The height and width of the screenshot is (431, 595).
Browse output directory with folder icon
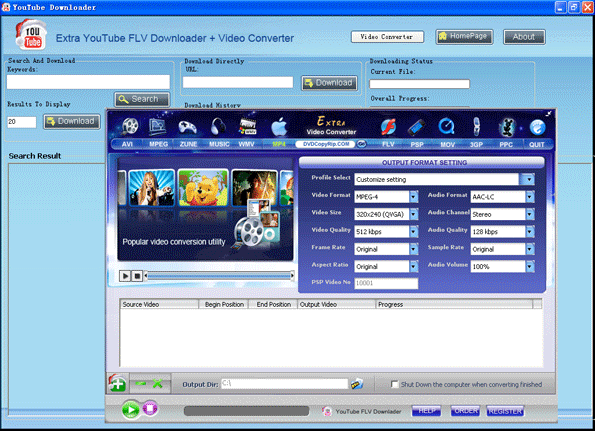pyautogui.click(x=357, y=384)
